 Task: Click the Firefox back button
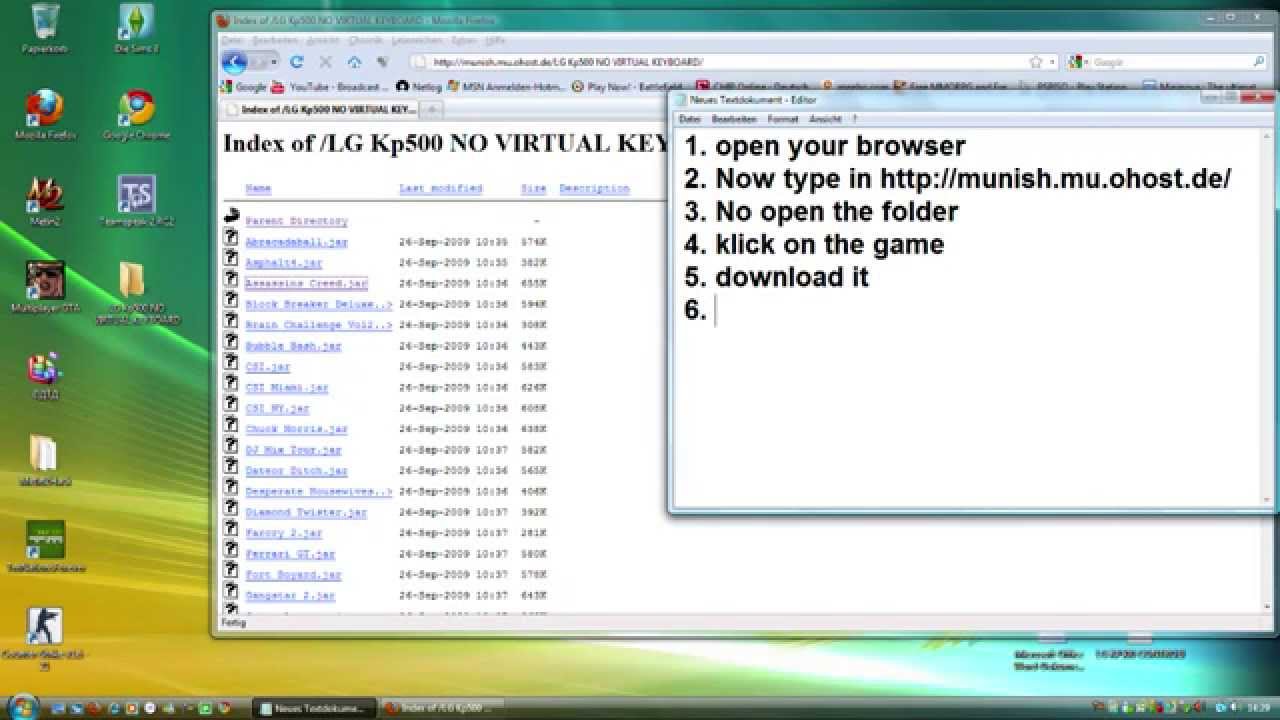(234, 62)
